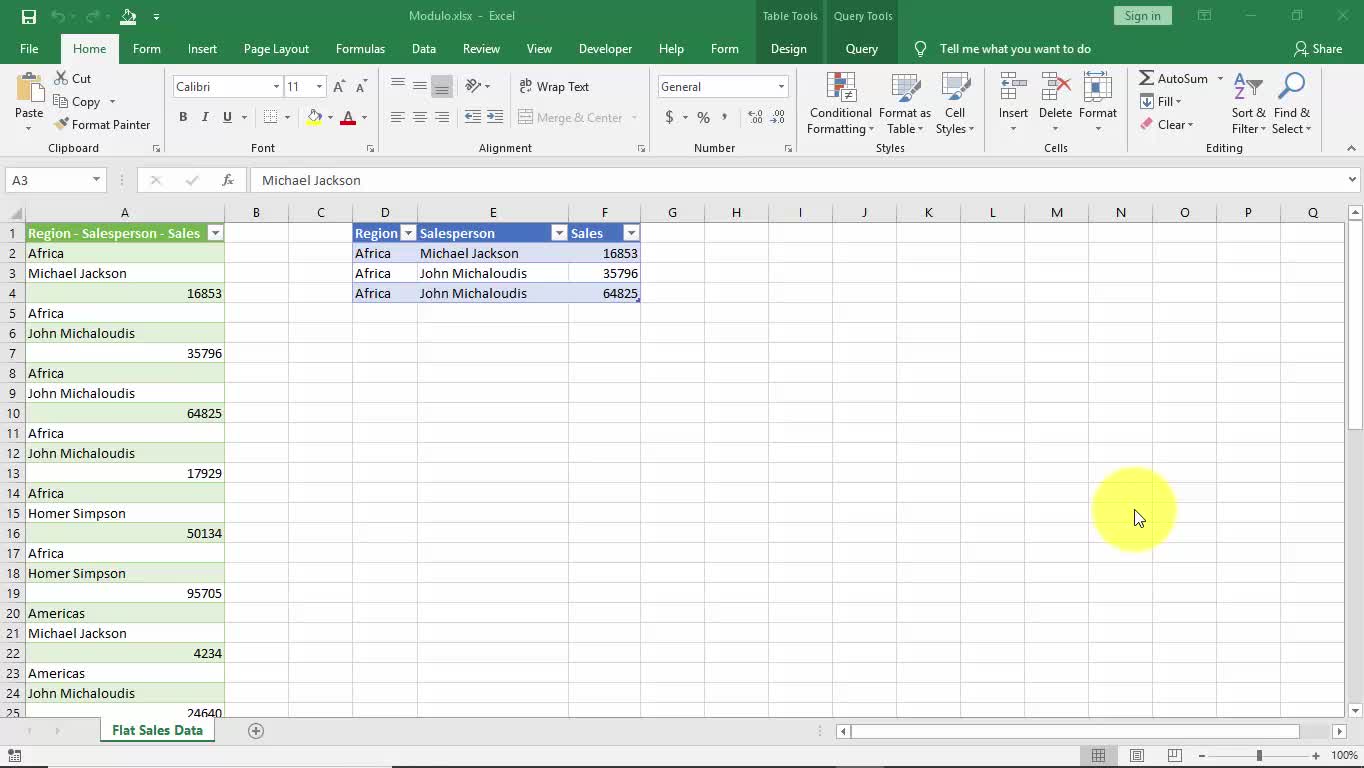Click the yellow Fill Color swatch

315,118
